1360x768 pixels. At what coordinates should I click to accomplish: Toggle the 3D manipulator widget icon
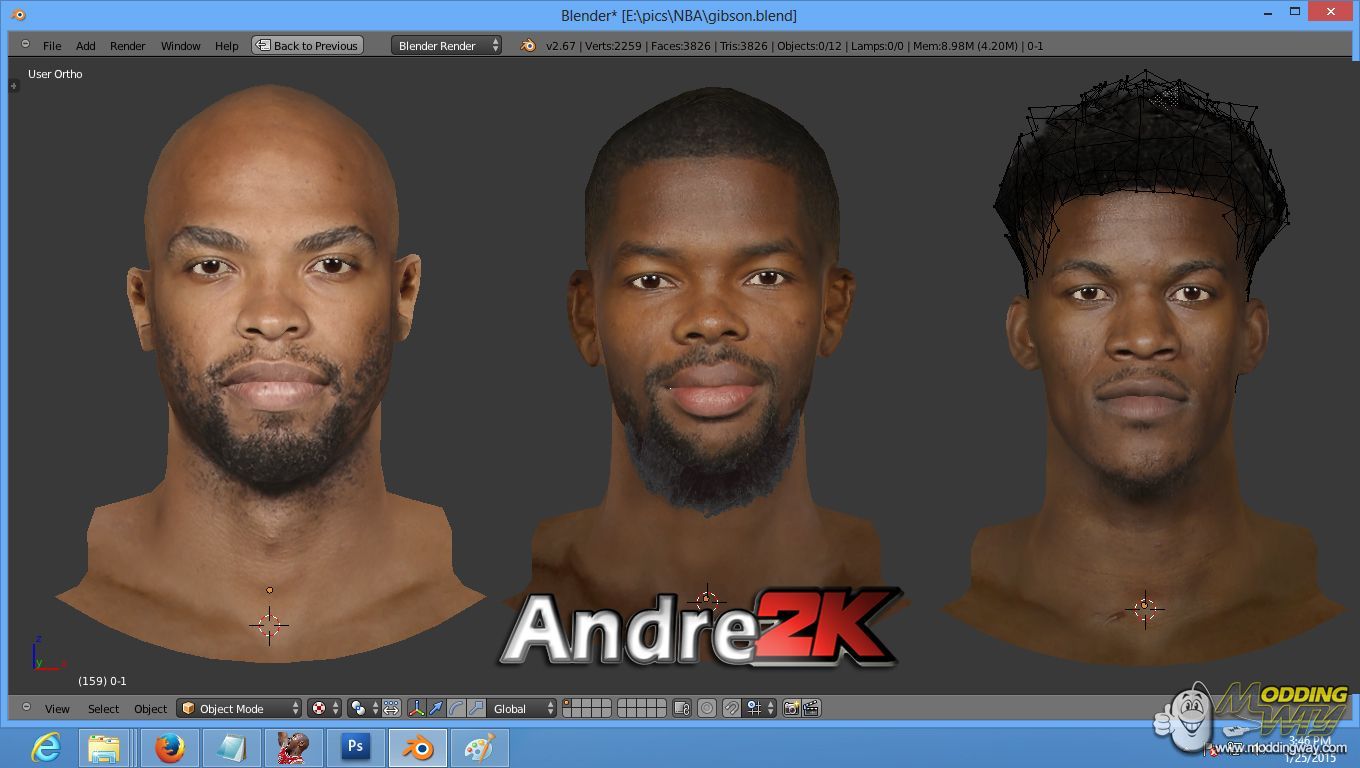417,708
